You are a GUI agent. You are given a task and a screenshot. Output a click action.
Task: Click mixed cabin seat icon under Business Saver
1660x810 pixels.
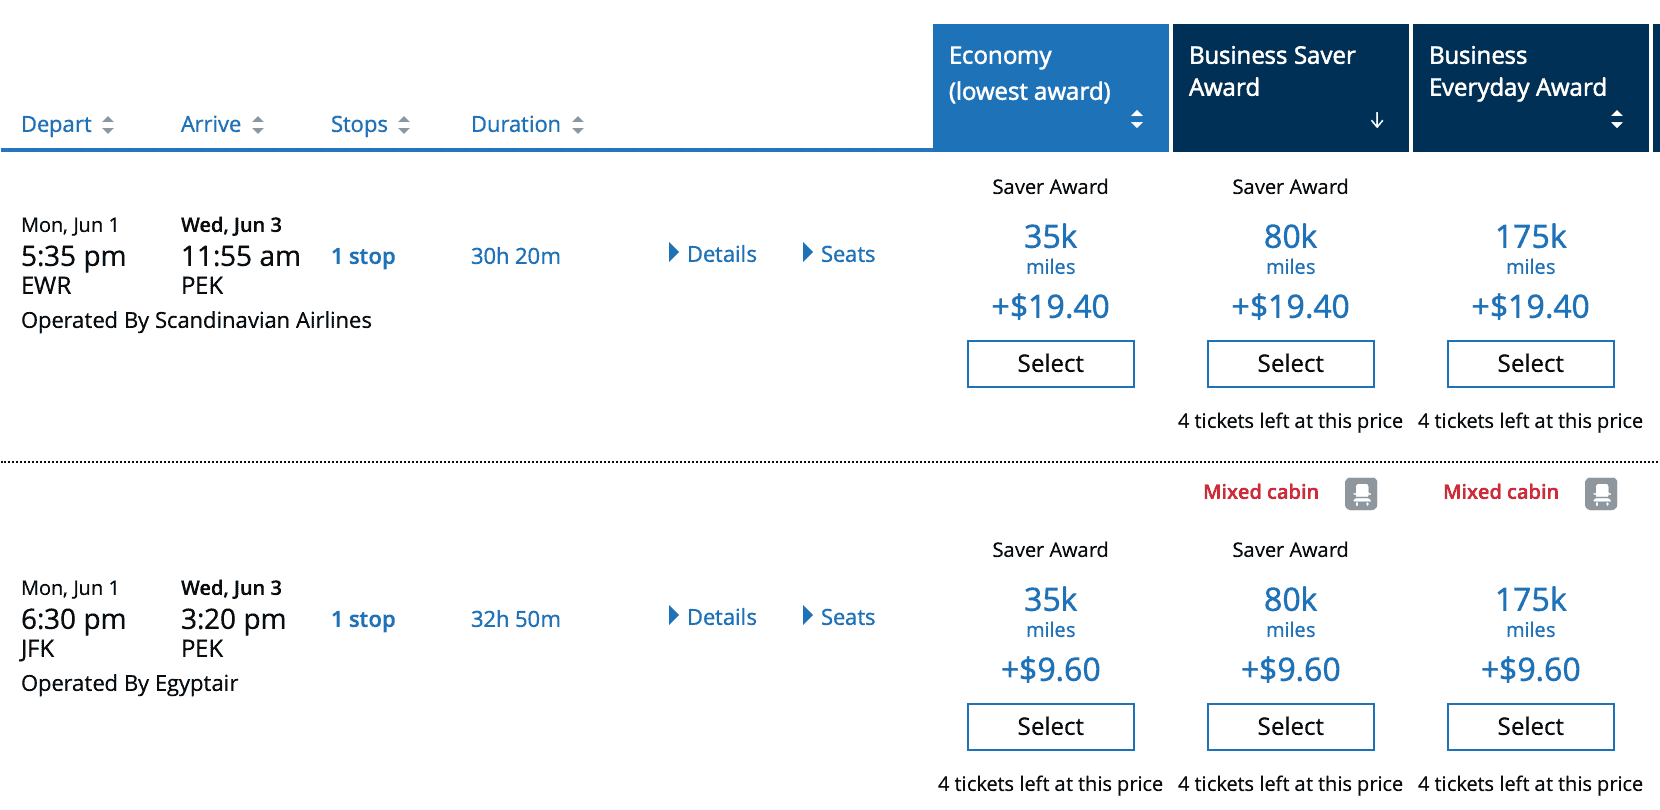1361,494
